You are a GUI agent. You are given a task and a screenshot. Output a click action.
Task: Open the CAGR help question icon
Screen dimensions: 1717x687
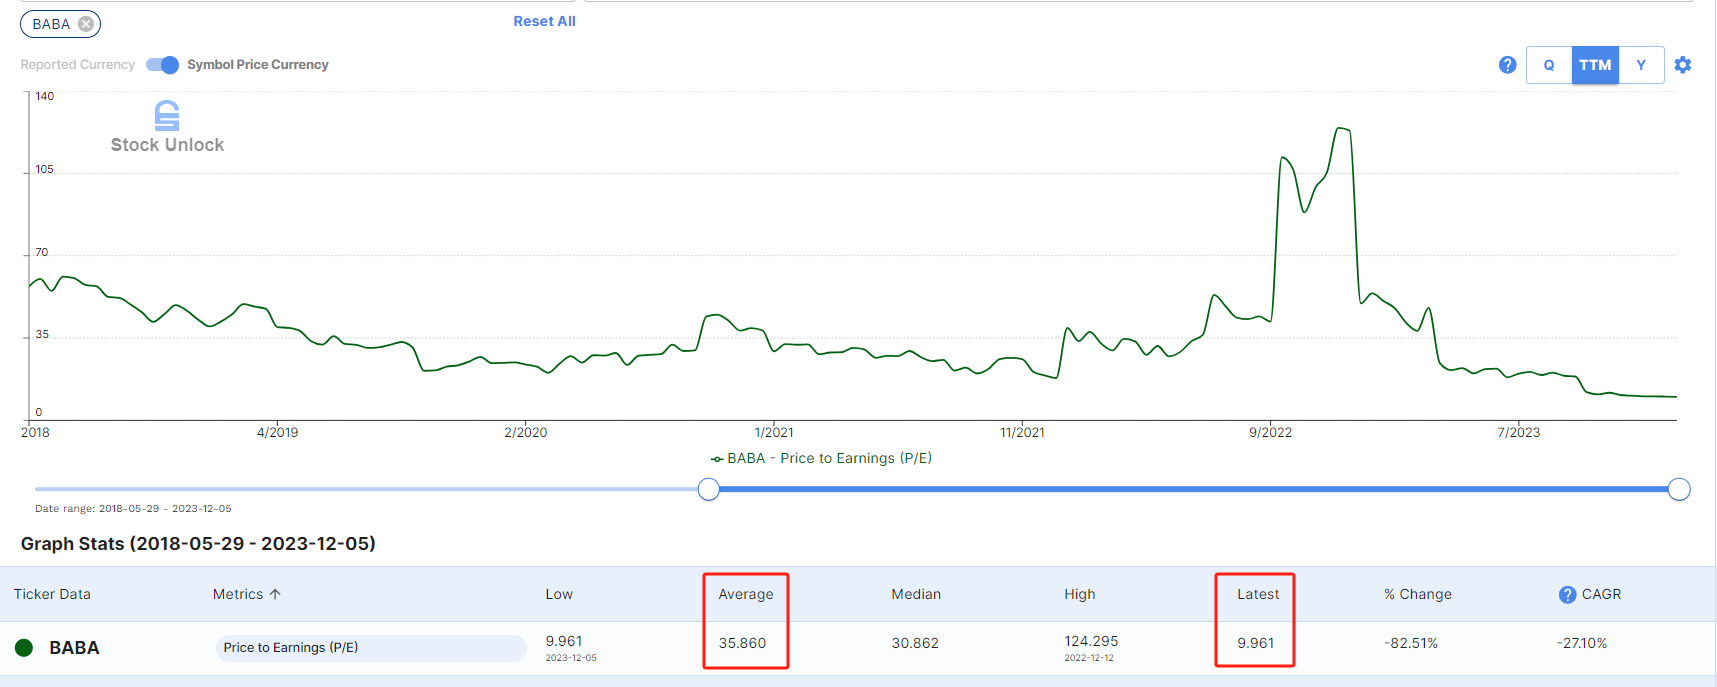point(1567,595)
